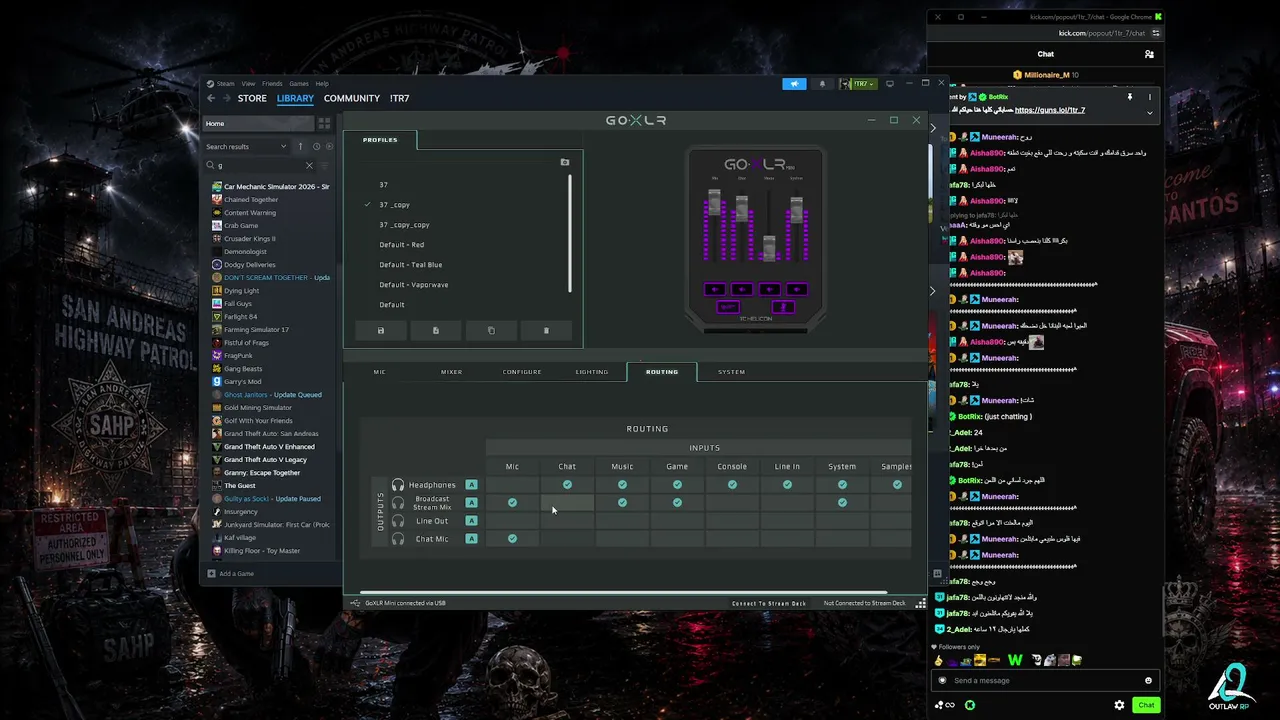Disable Game routing to Headphones

coord(677,485)
